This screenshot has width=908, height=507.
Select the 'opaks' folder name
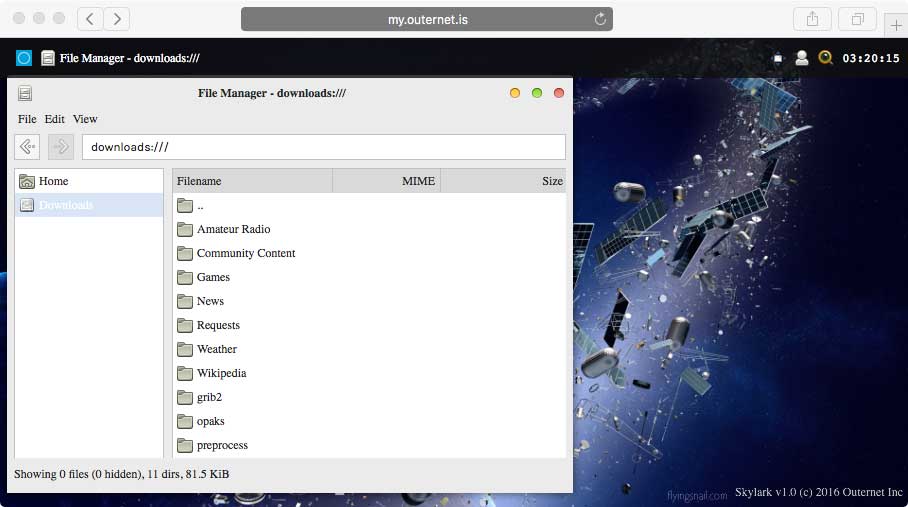[210, 421]
